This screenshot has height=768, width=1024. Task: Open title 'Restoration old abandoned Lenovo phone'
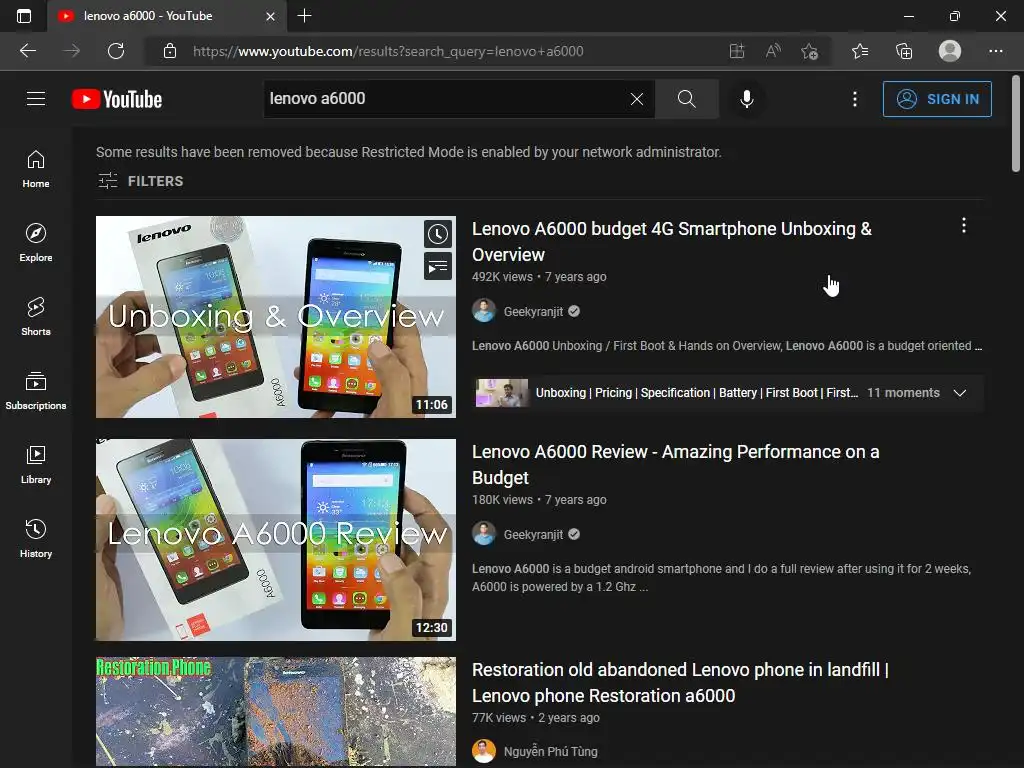click(680, 682)
